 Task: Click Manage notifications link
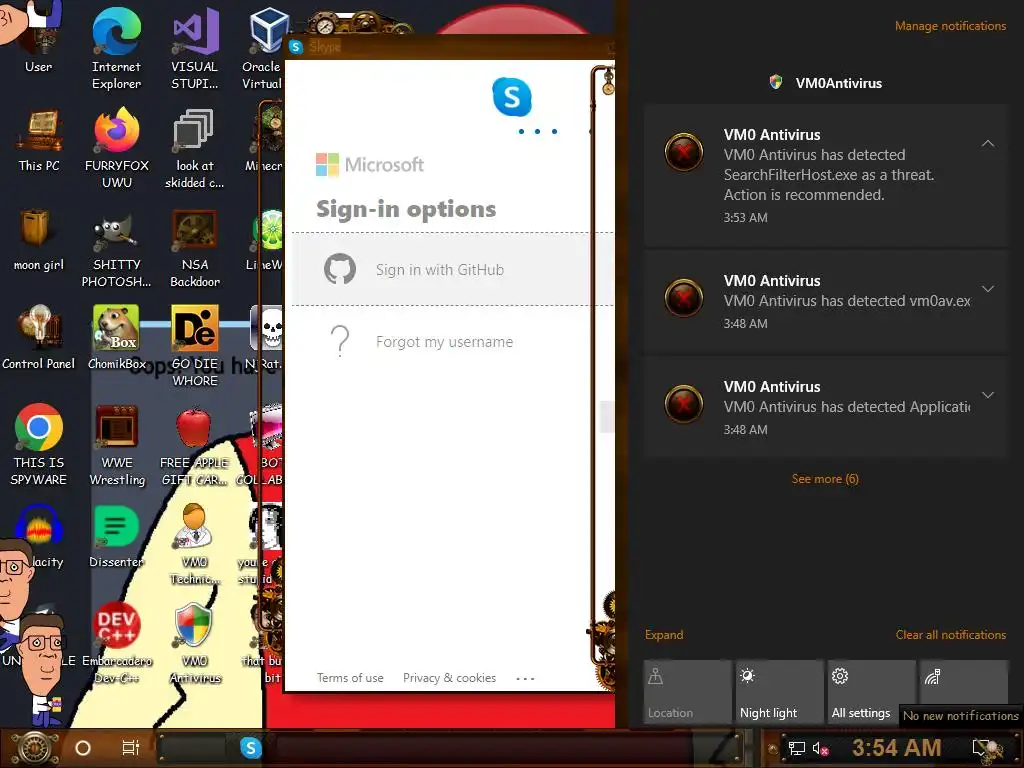950,26
